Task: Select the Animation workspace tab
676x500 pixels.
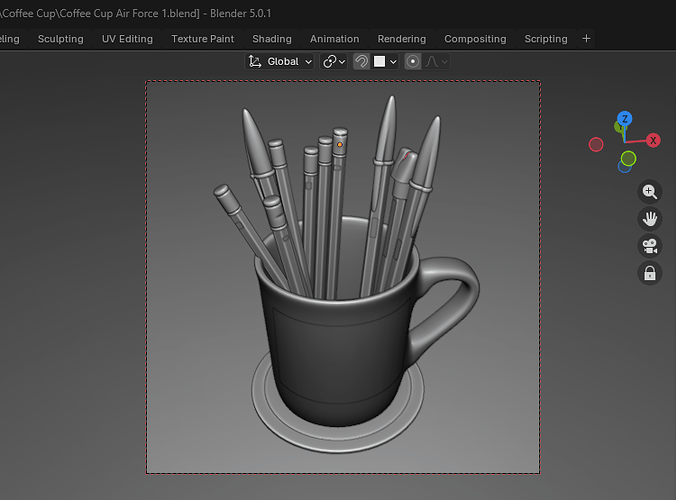Action: pos(335,39)
